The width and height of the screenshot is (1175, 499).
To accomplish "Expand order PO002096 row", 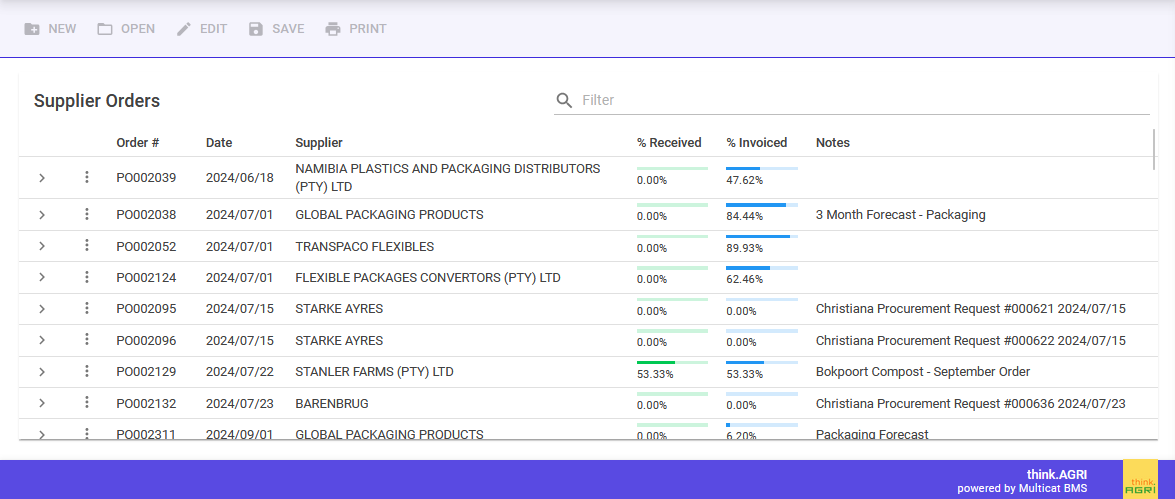I will pos(42,340).
